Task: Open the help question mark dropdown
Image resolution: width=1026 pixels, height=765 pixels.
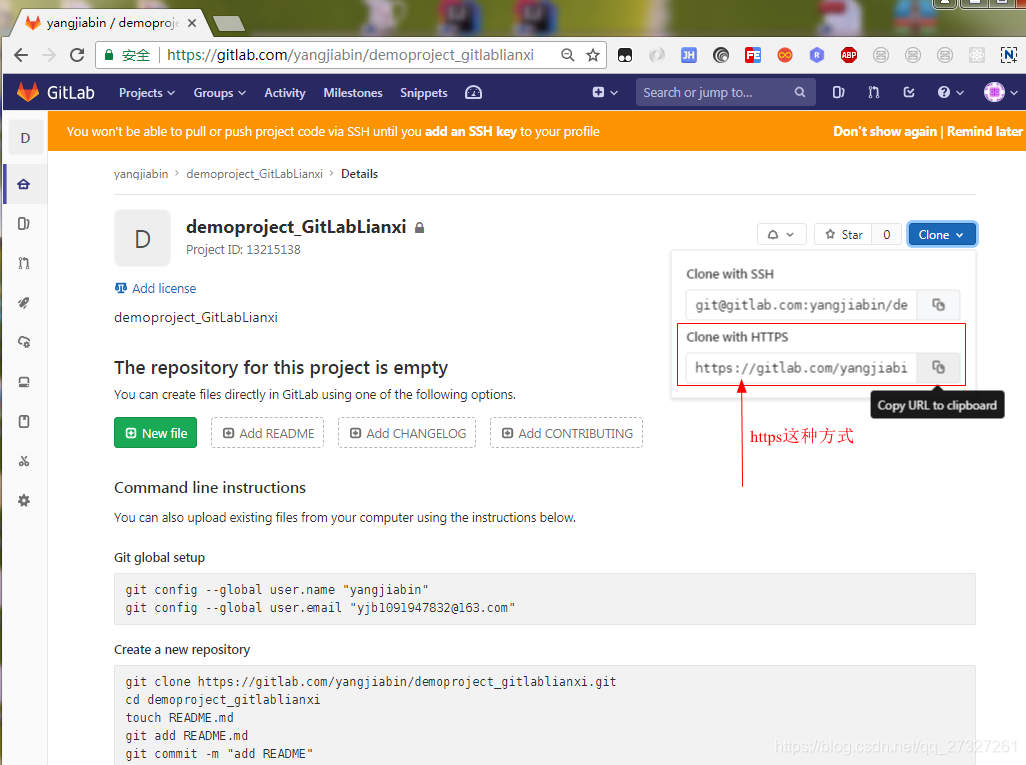Action: pos(950,92)
